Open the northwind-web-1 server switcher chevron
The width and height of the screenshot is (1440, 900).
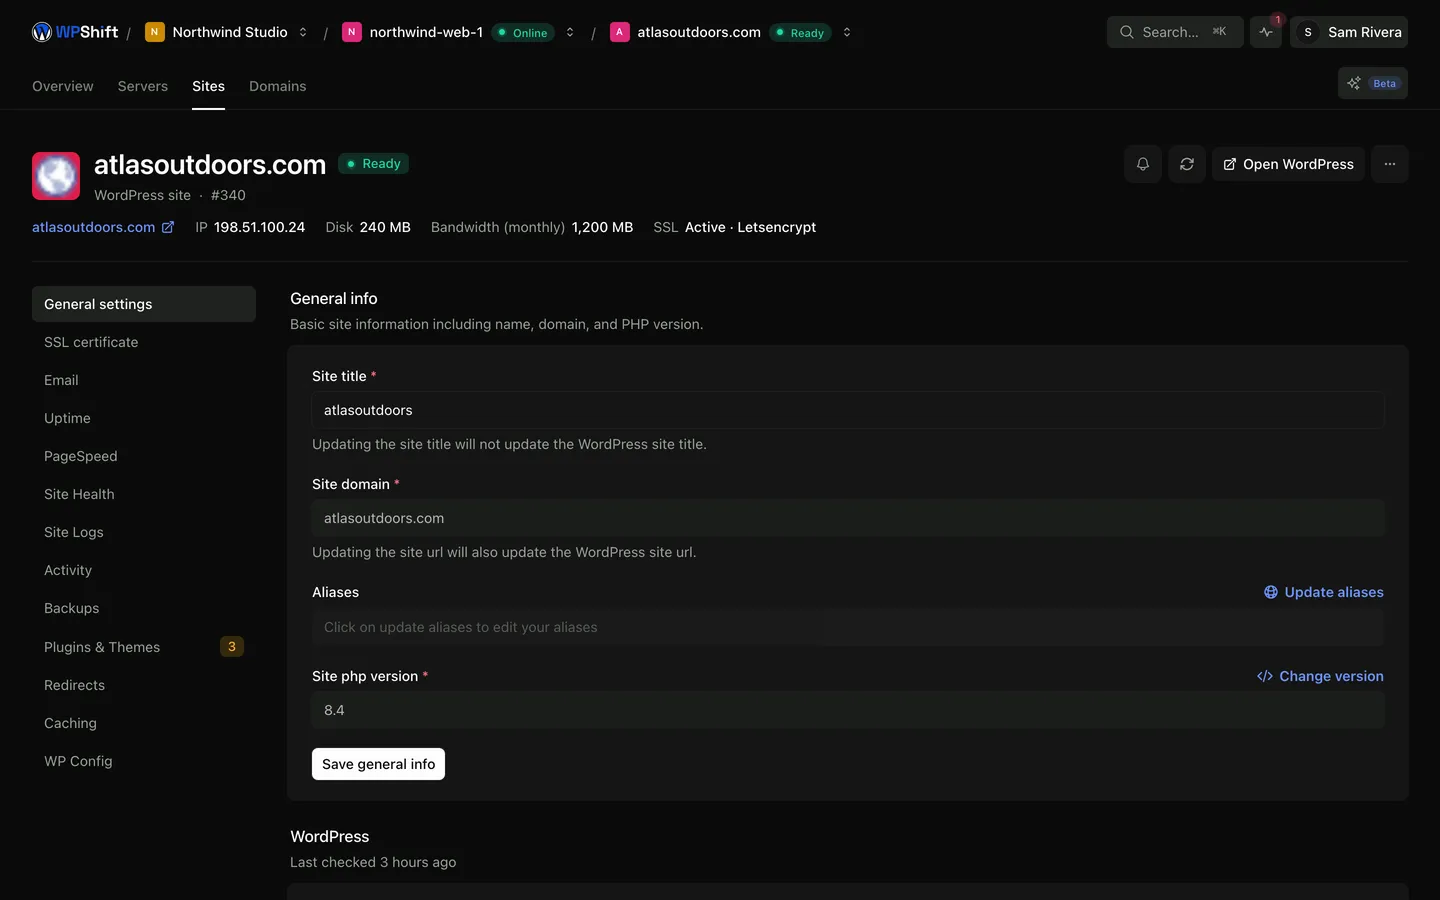point(570,32)
